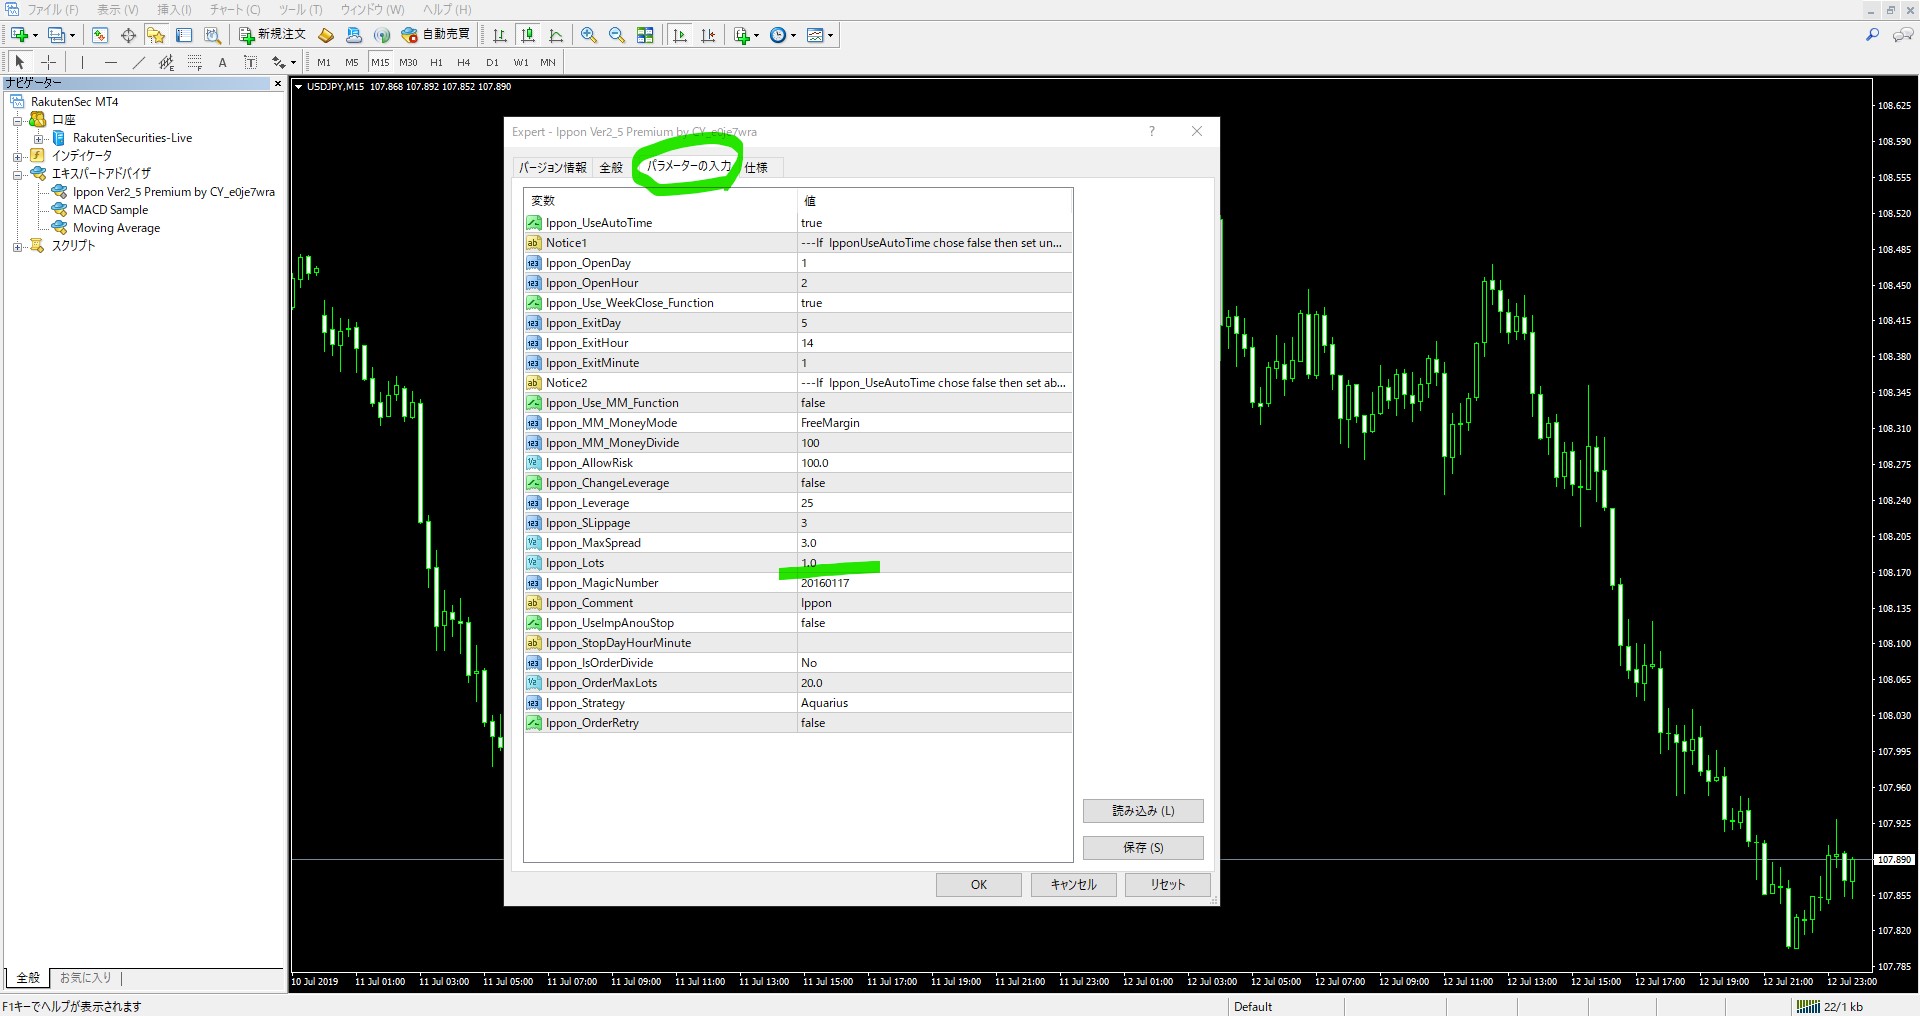Screen dimensions: 1920x1016
Task: Open the チャート (C) menu
Action: pos(235,10)
